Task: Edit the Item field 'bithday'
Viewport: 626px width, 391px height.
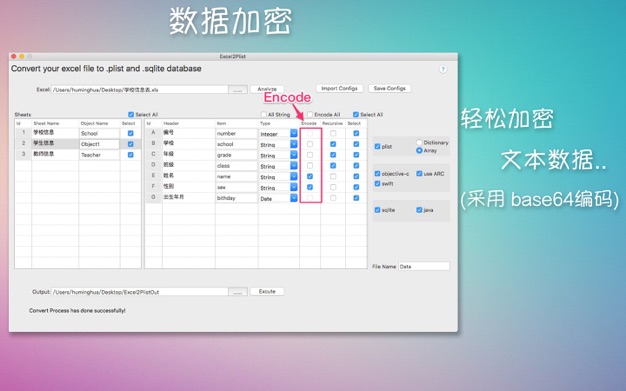Action: click(x=236, y=198)
